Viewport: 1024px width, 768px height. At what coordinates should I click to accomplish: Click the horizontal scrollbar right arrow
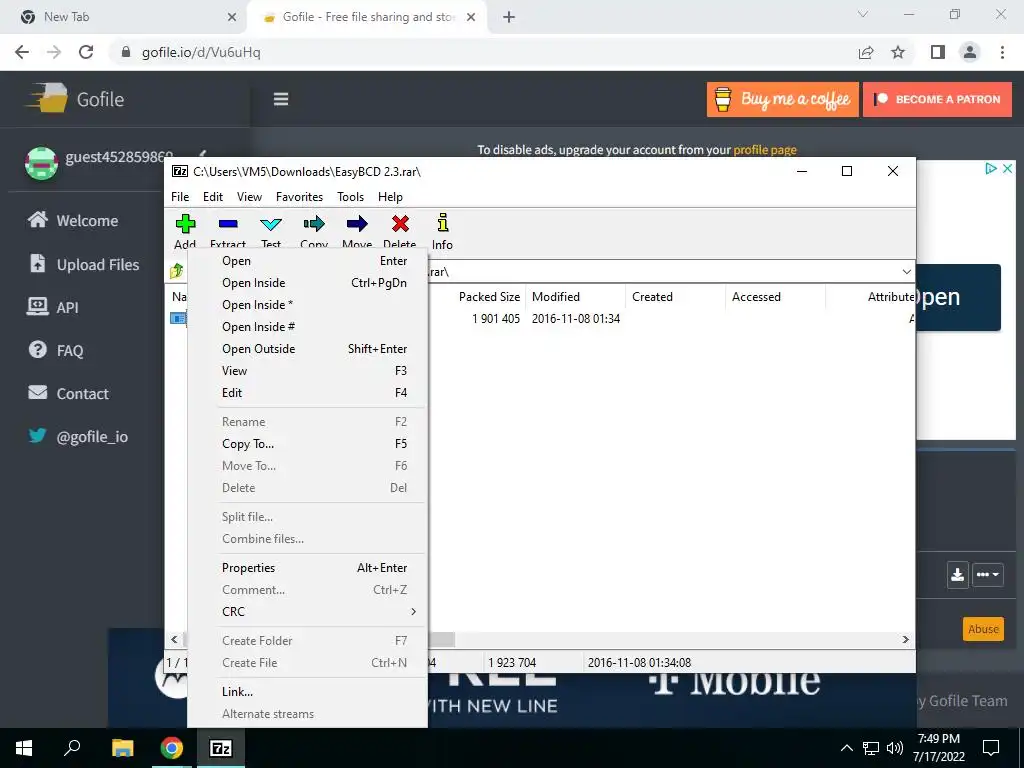[906, 639]
